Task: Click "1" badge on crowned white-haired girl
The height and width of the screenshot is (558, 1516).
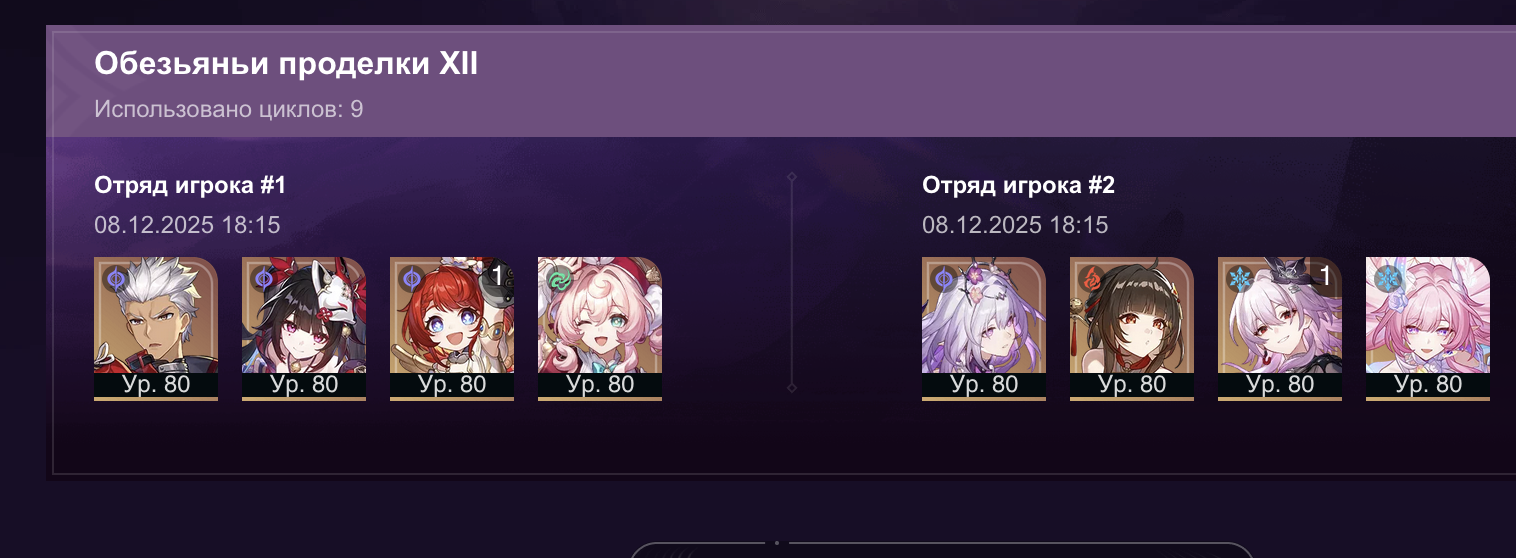Action: point(1326,275)
